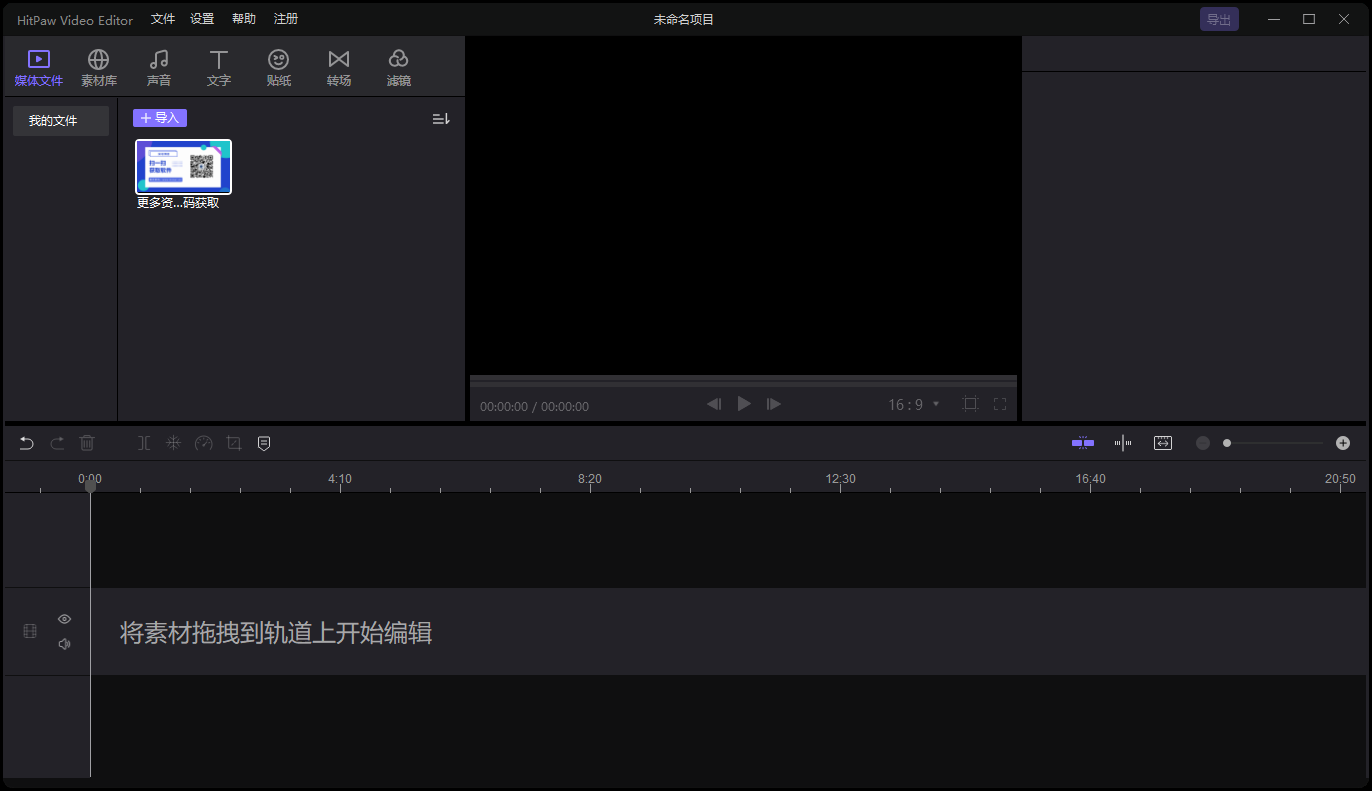Undo the last action
The height and width of the screenshot is (791, 1372).
27,443
